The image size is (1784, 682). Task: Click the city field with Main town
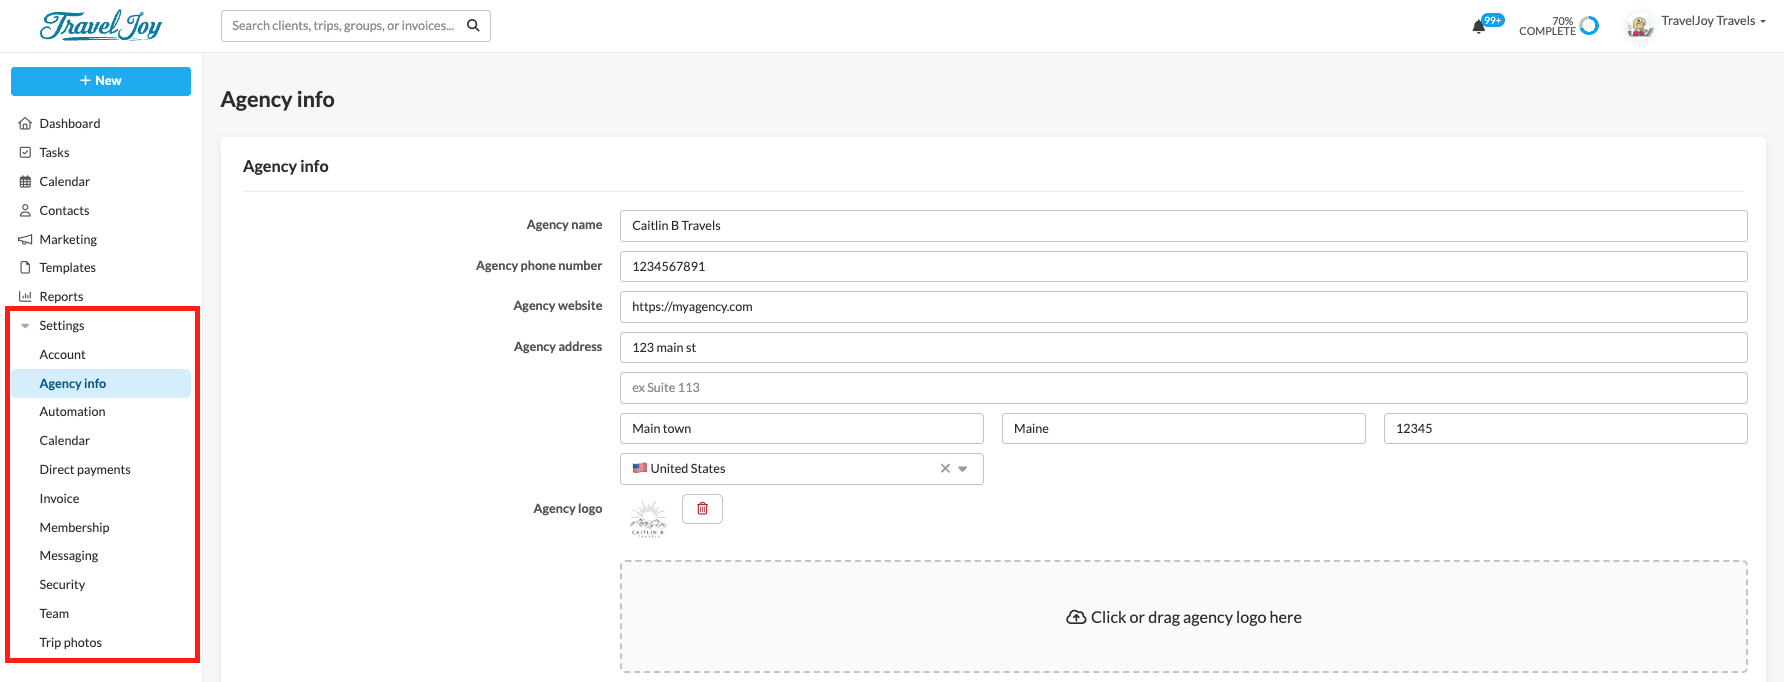(x=802, y=429)
